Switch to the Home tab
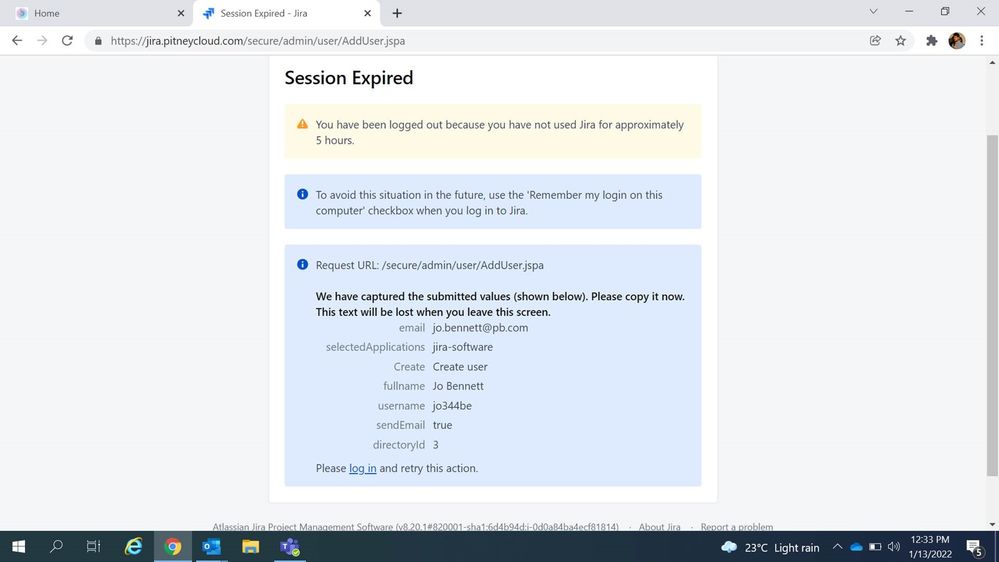 click(x=97, y=13)
